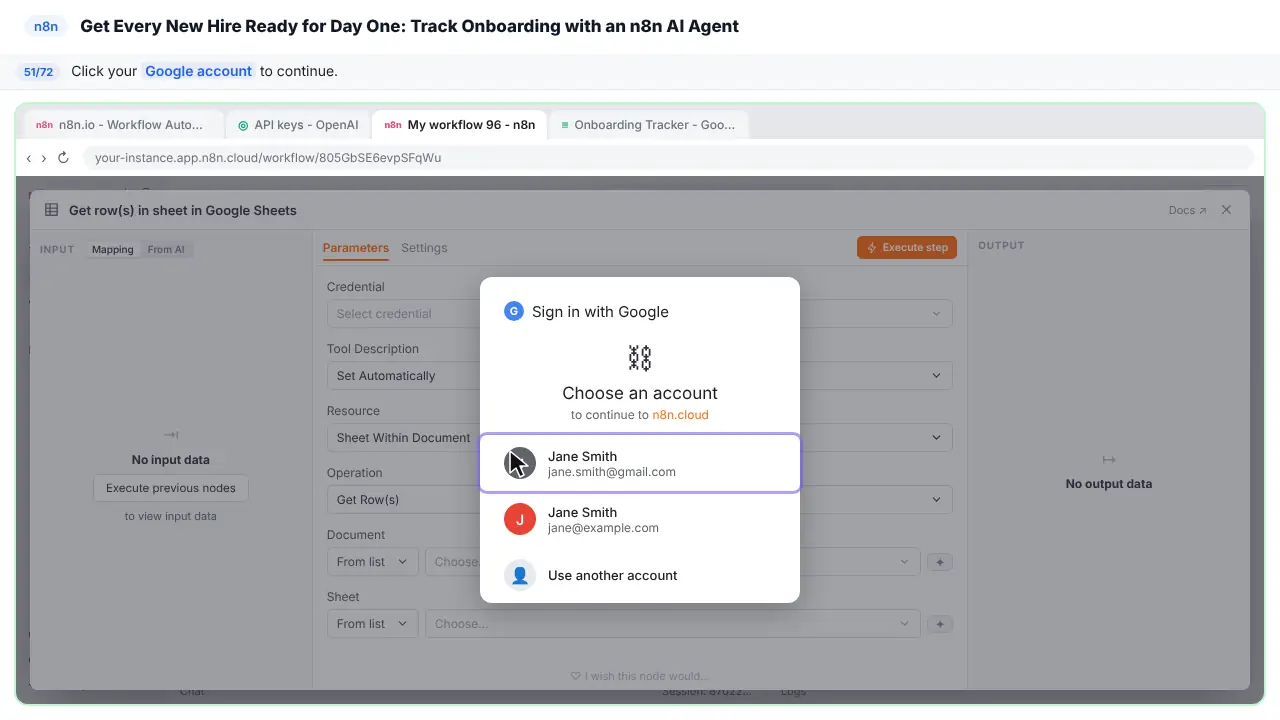Image resolution: width=1280 pixels, height=720 pixels.
Task: Expand the Sheet 'Choose...' selector
Action: pos(672,624)
